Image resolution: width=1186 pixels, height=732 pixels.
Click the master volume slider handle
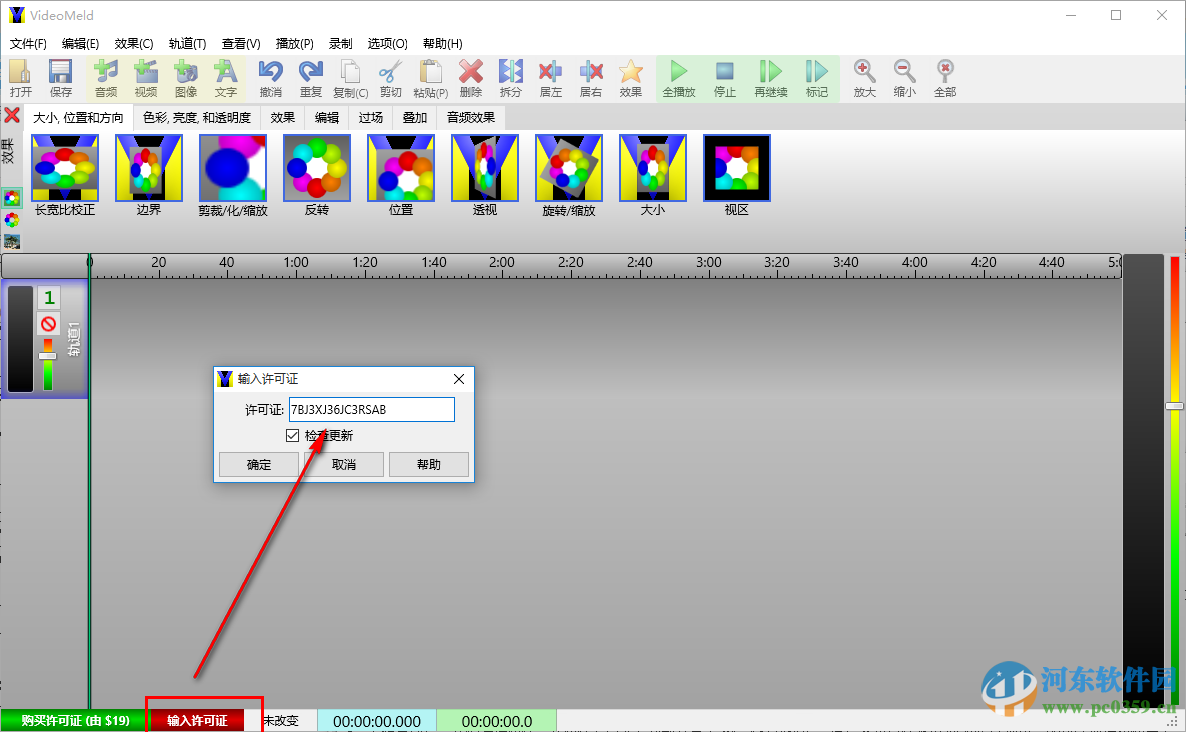[1174, 406]
